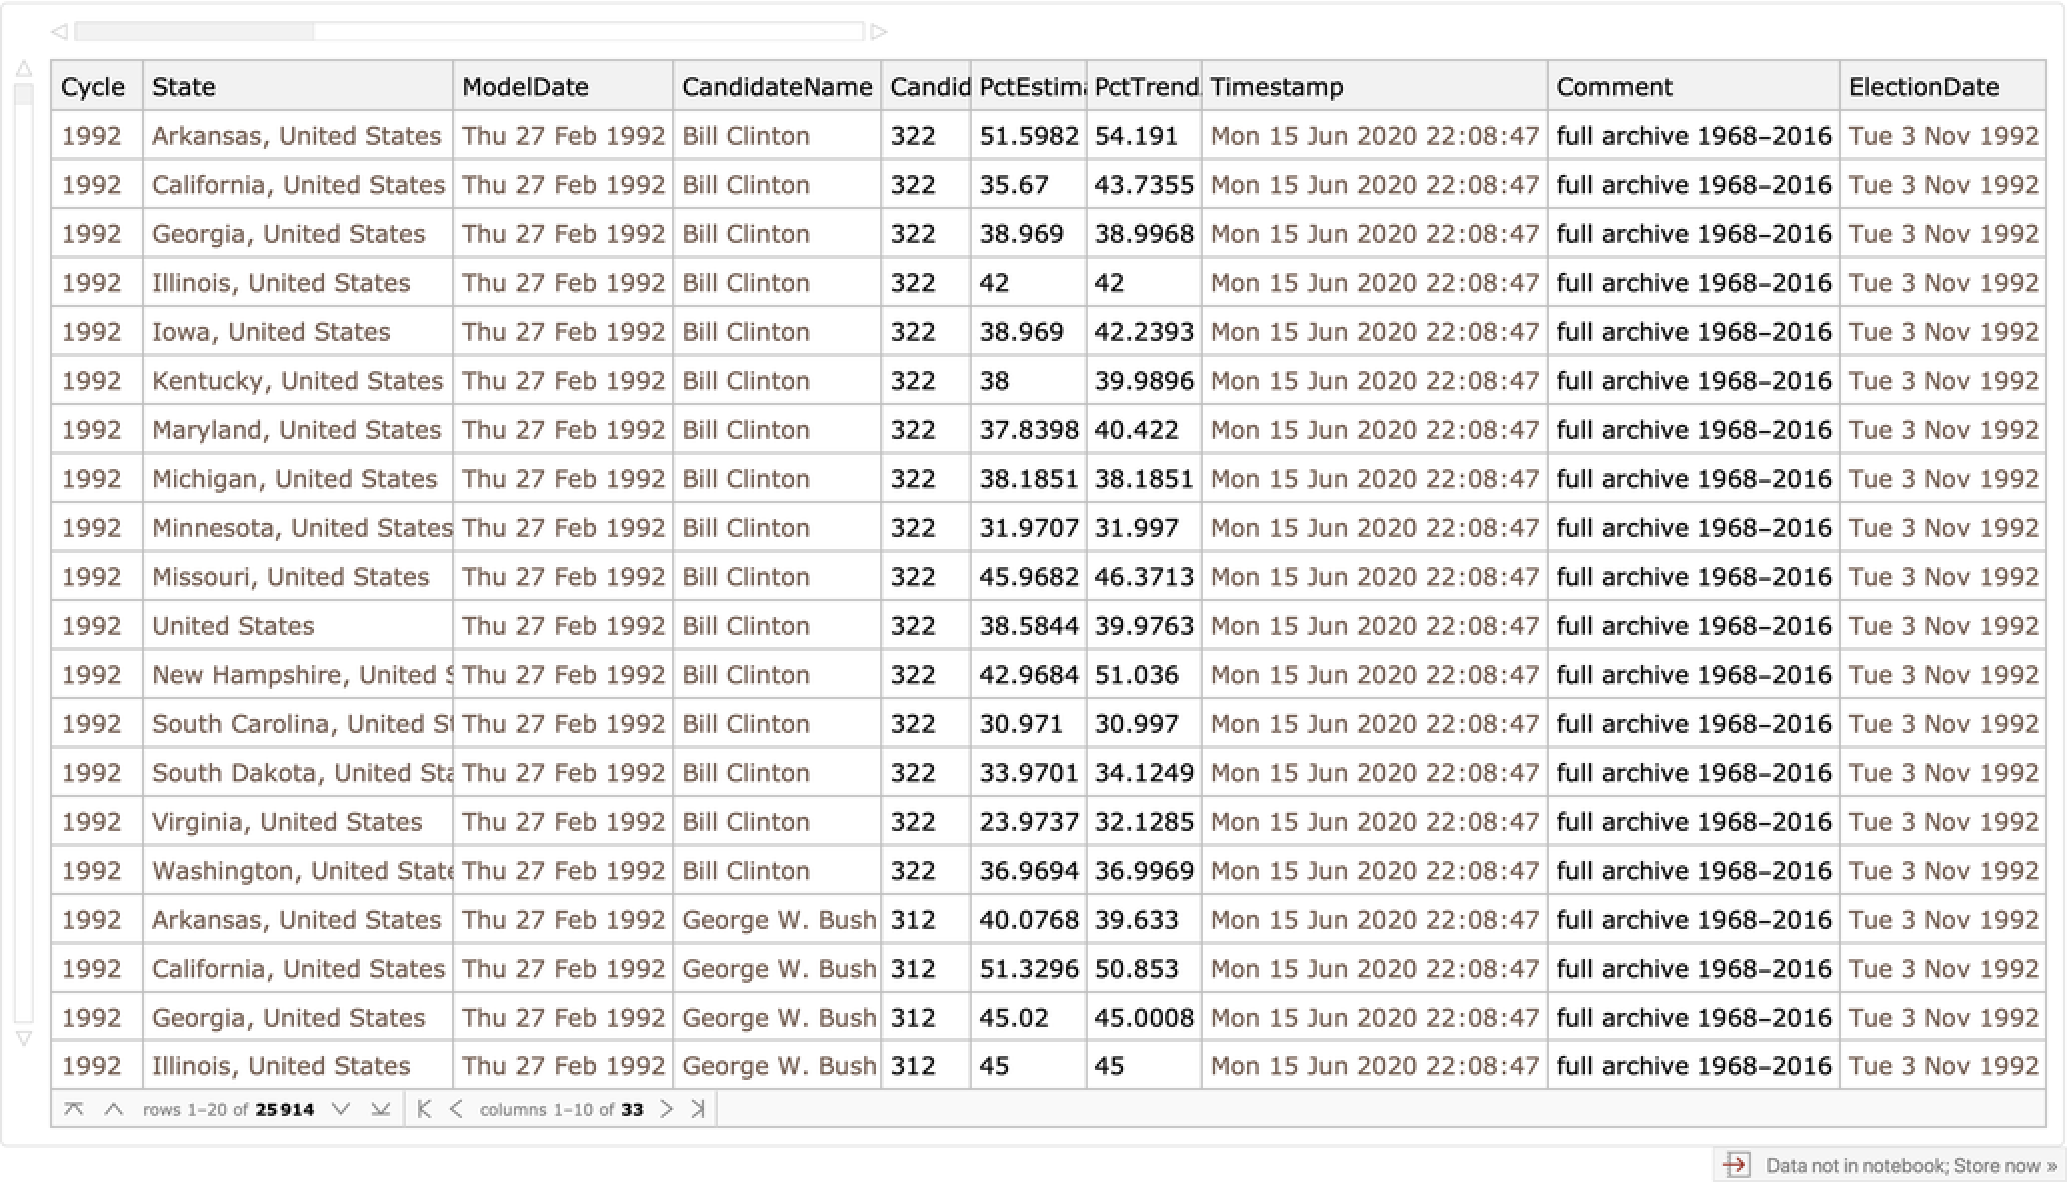
Task: Jump to first column of dataset
Action: (x=424, y=1109)
